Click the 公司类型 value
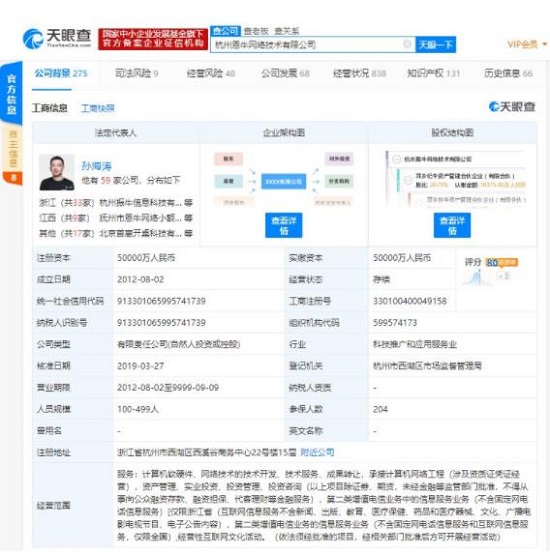550x554 pixels. pyautogui.click(x=179, y=344)
